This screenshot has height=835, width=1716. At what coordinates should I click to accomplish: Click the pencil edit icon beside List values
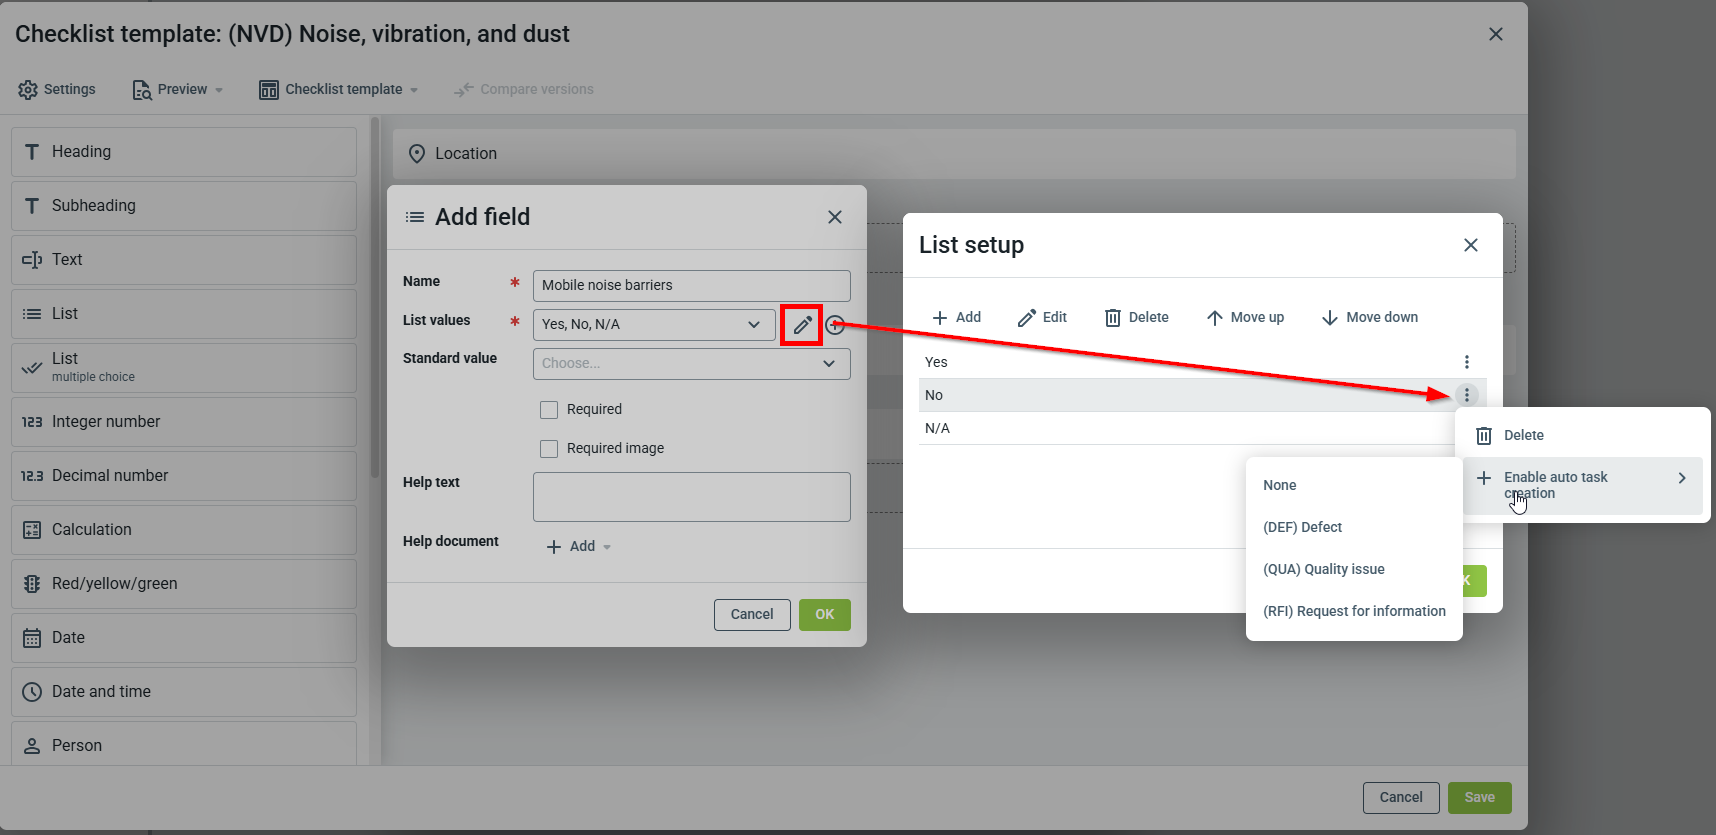802,325
